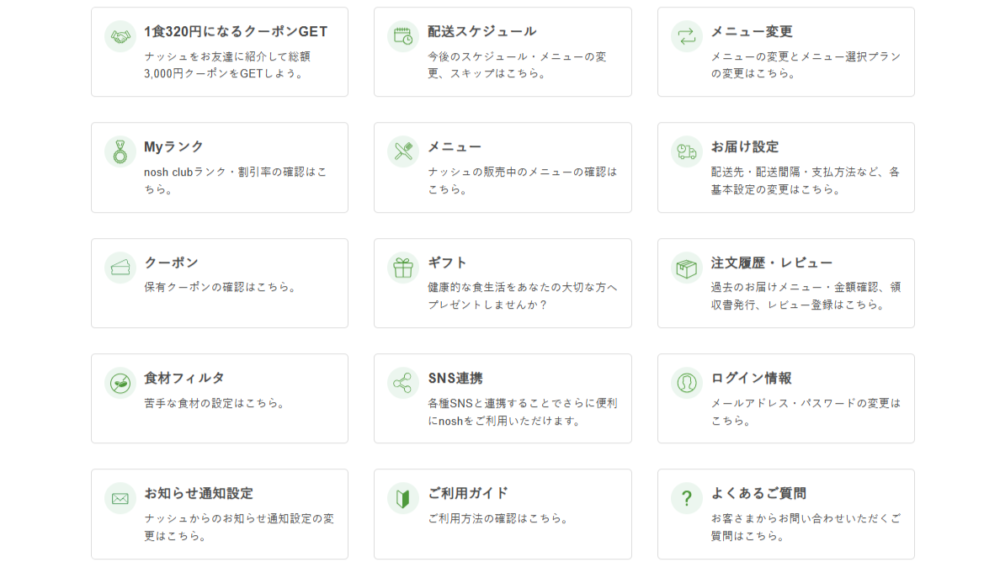Image resolution: width=1000 pixels, height=562 pixels.
Task: Select the 食材フィルタ heading
Action: (x=184, y=378)
